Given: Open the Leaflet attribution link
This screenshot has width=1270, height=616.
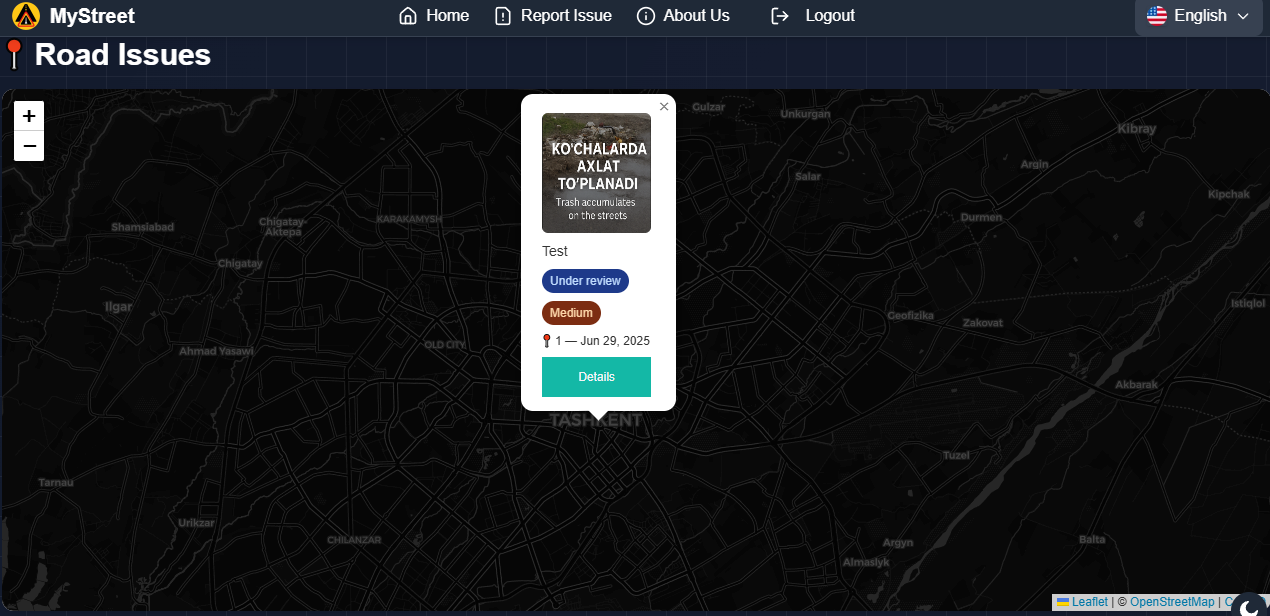Looking at the screenshot, I should pyautogui.click(x=1089, y=602).
